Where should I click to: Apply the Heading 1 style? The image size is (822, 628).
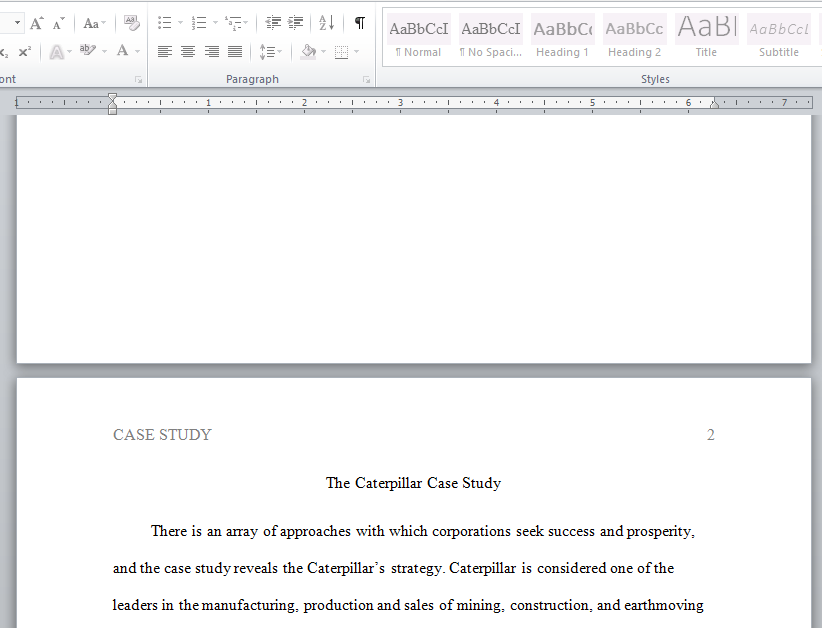point(563,37)
